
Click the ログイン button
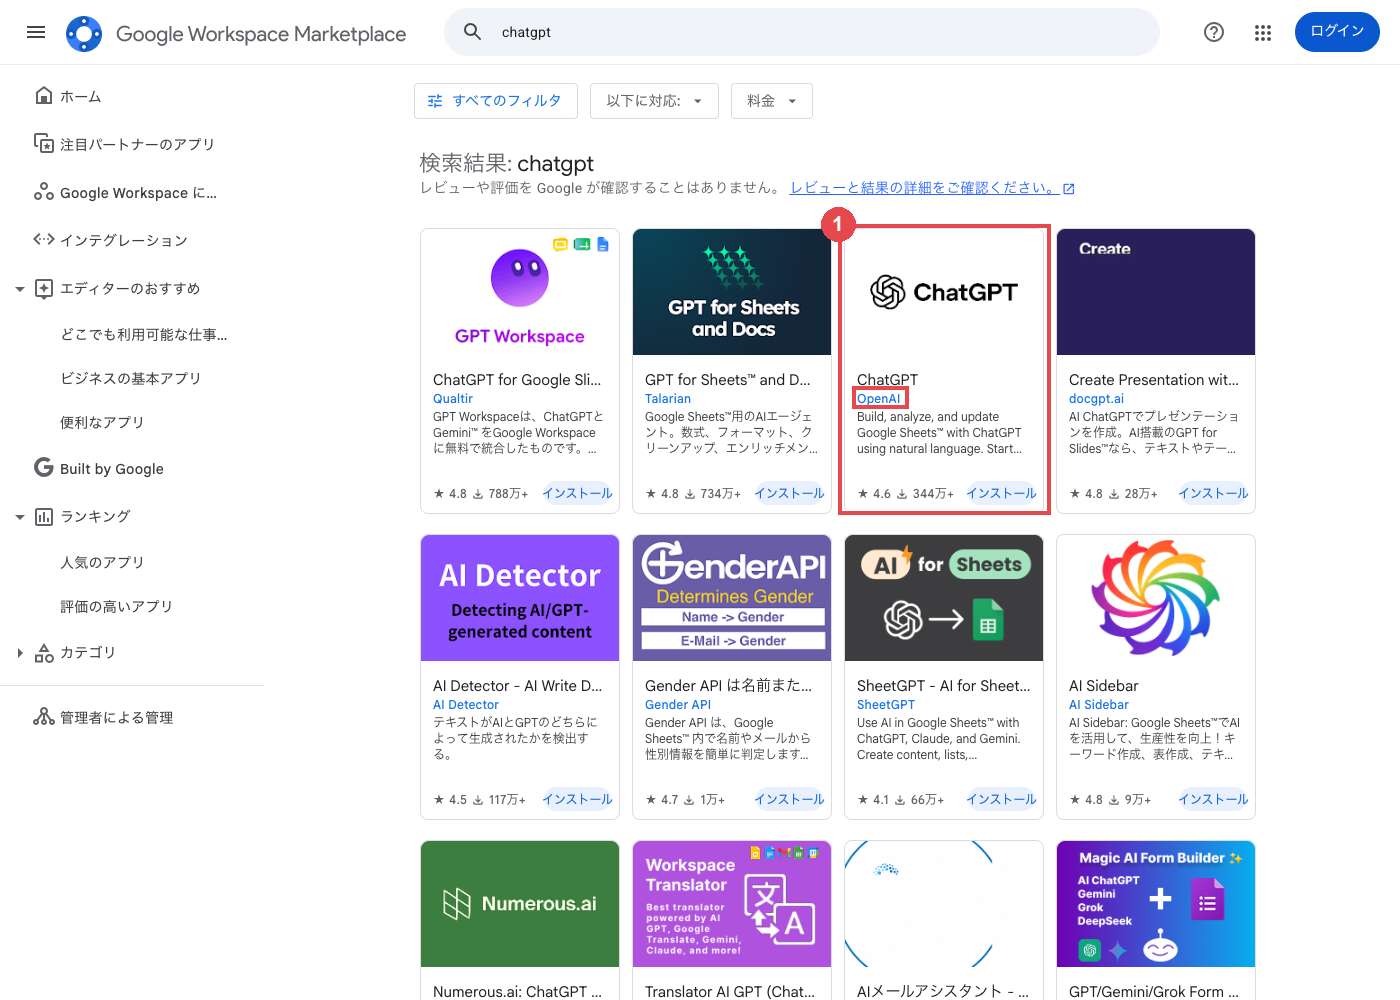tap(1337, 32)
